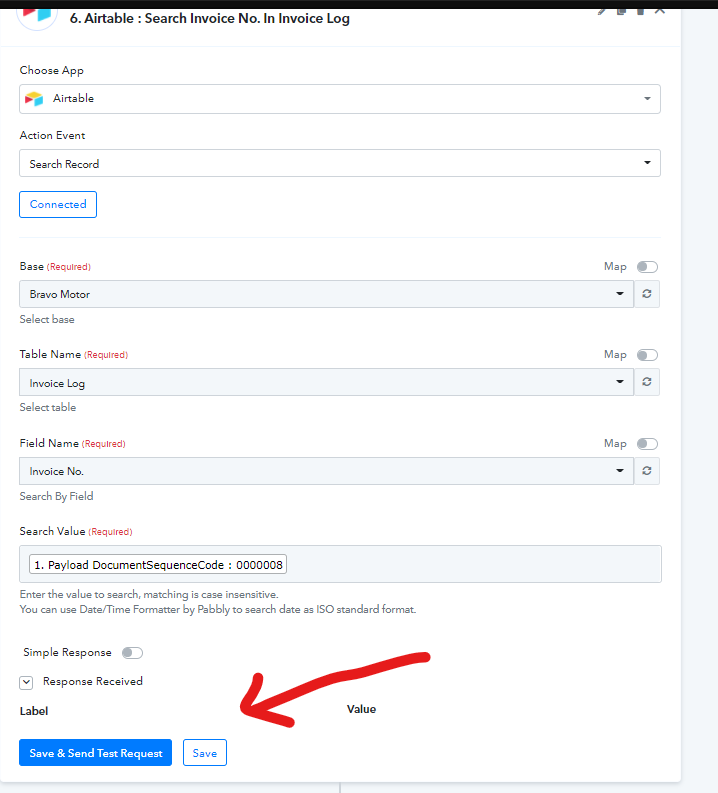The height and width of the screenshot is (793, 718).
Task: Select the Payload DocumentSequenceCode mapped tag
Action: (159, 565)
